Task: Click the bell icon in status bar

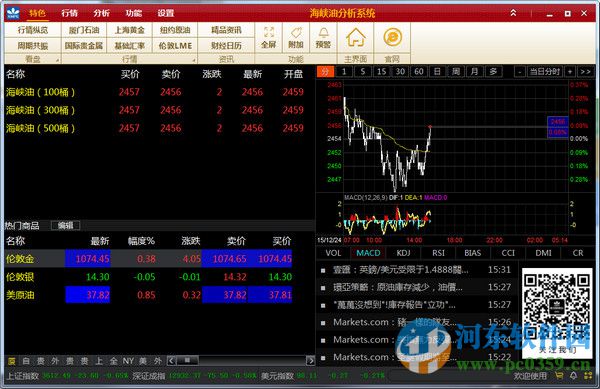Action: coord(573,376)
